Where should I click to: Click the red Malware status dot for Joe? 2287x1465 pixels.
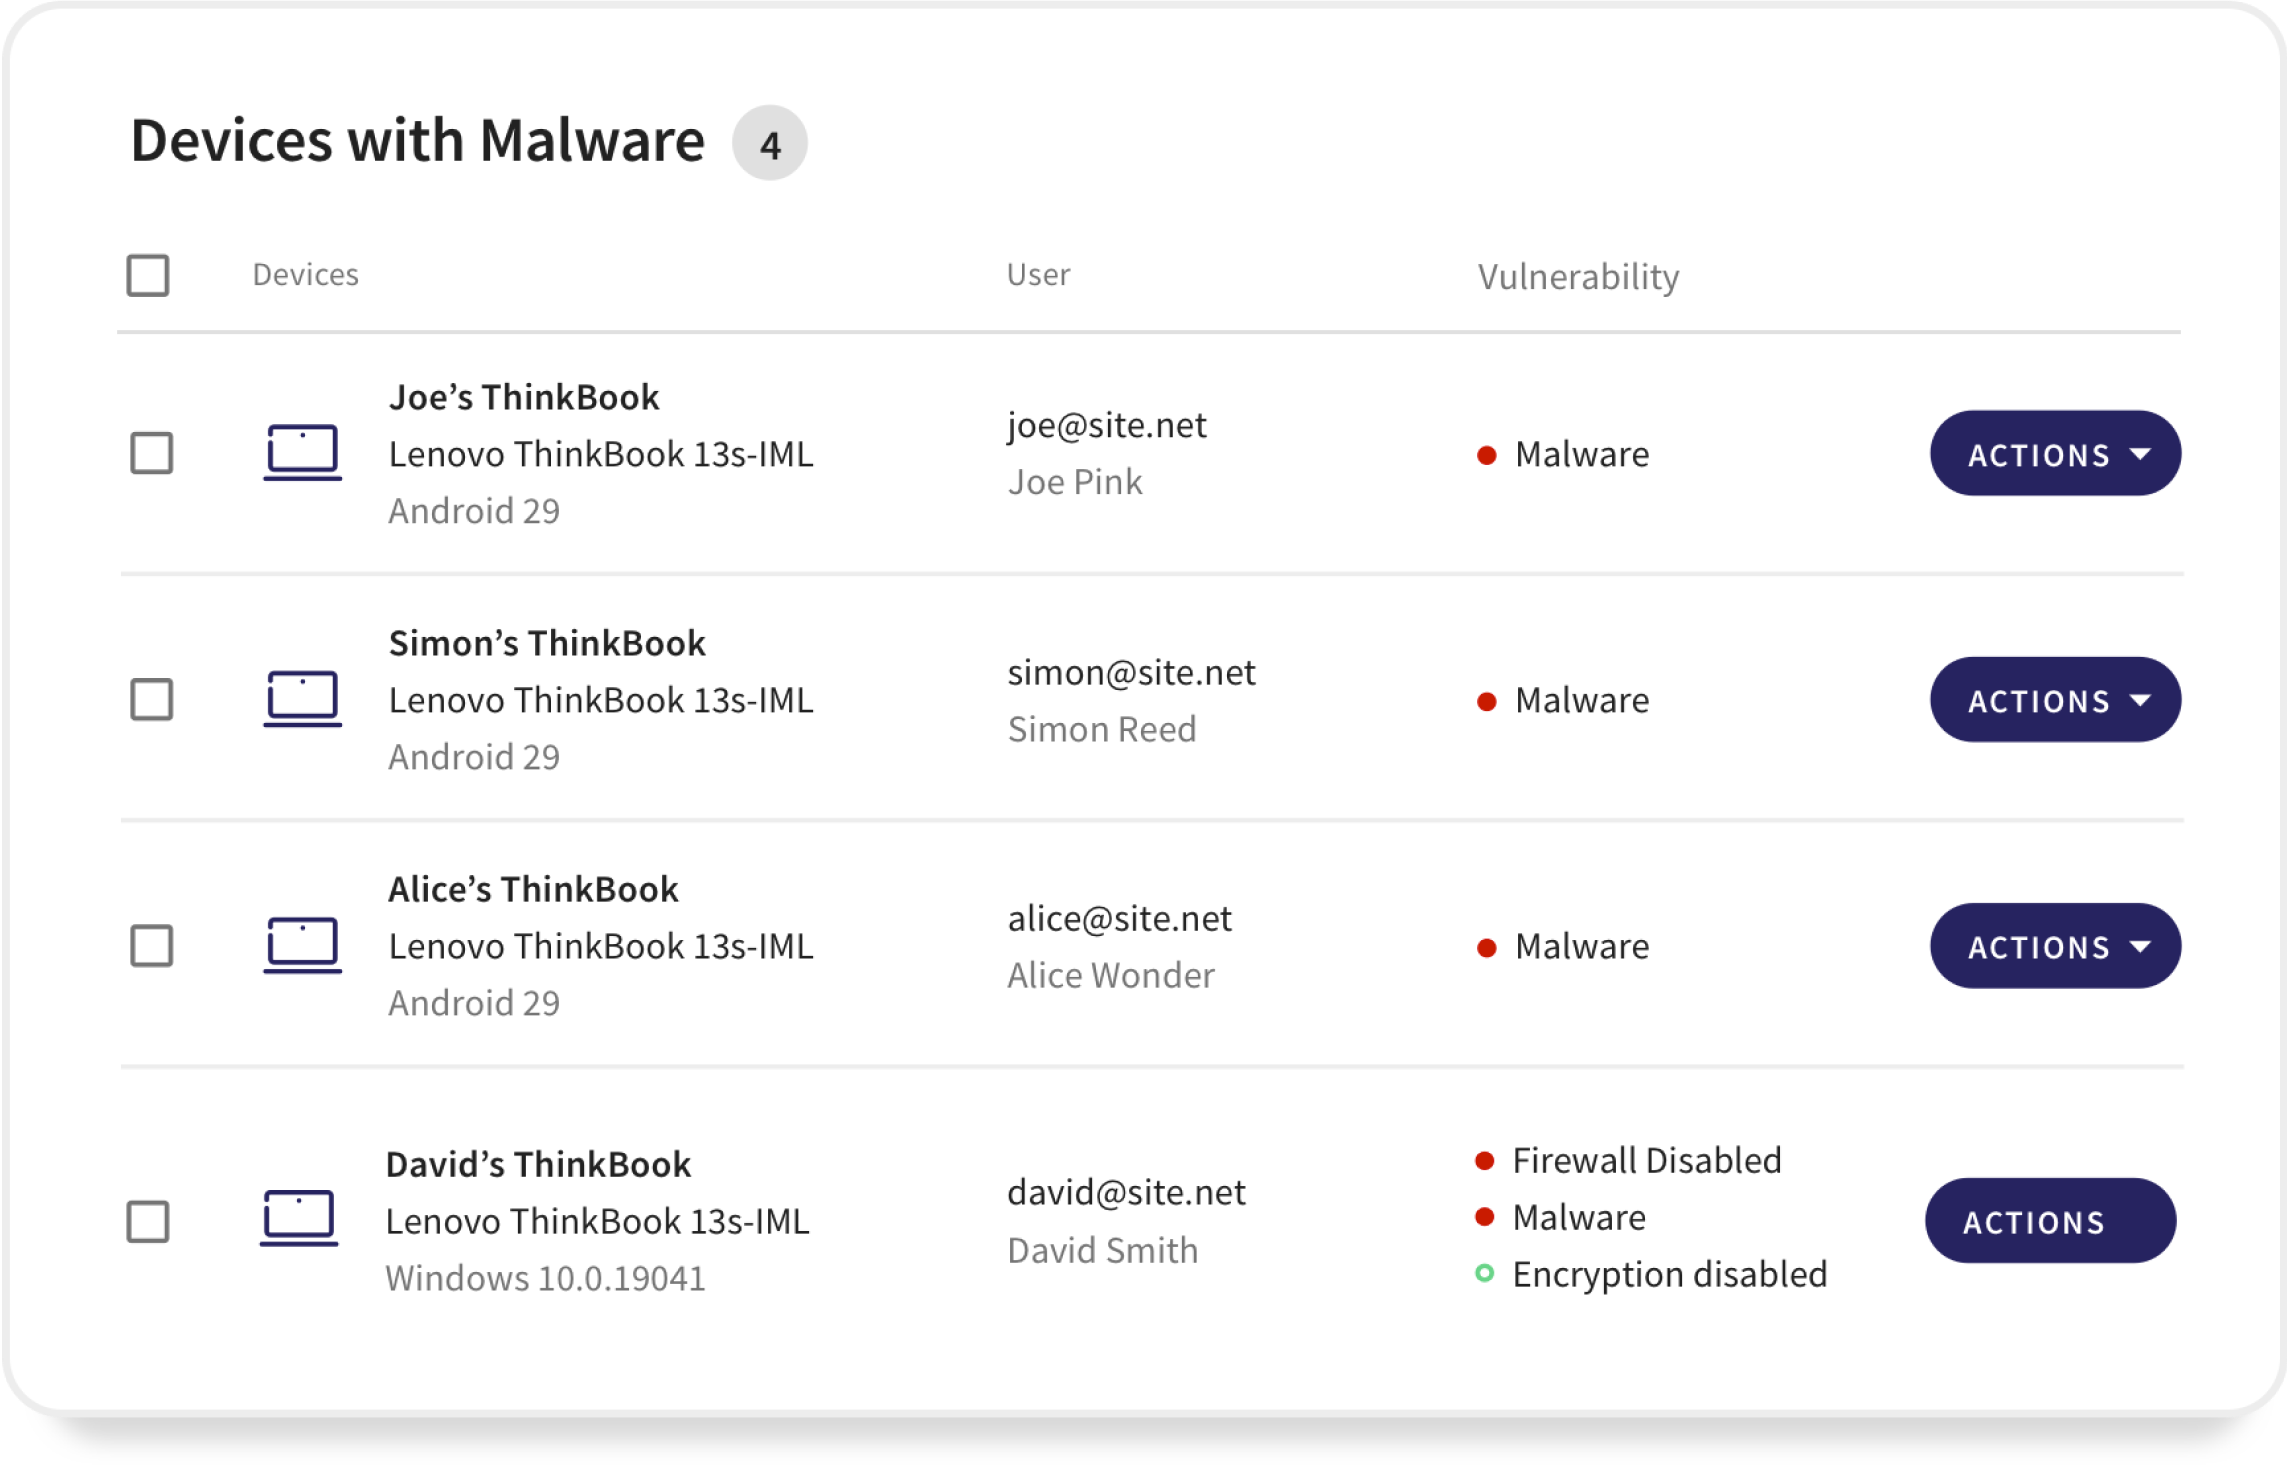1486,456
